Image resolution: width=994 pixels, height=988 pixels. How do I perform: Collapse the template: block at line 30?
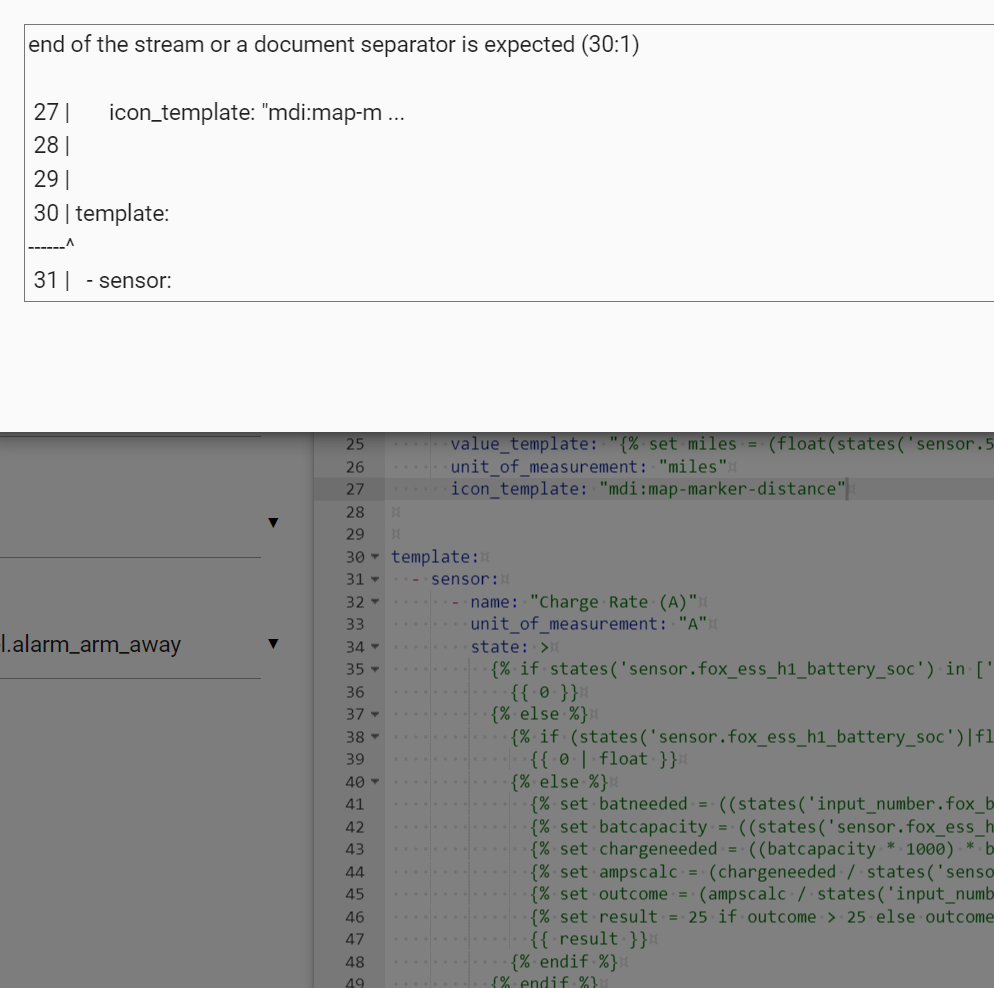click(376, 557)
